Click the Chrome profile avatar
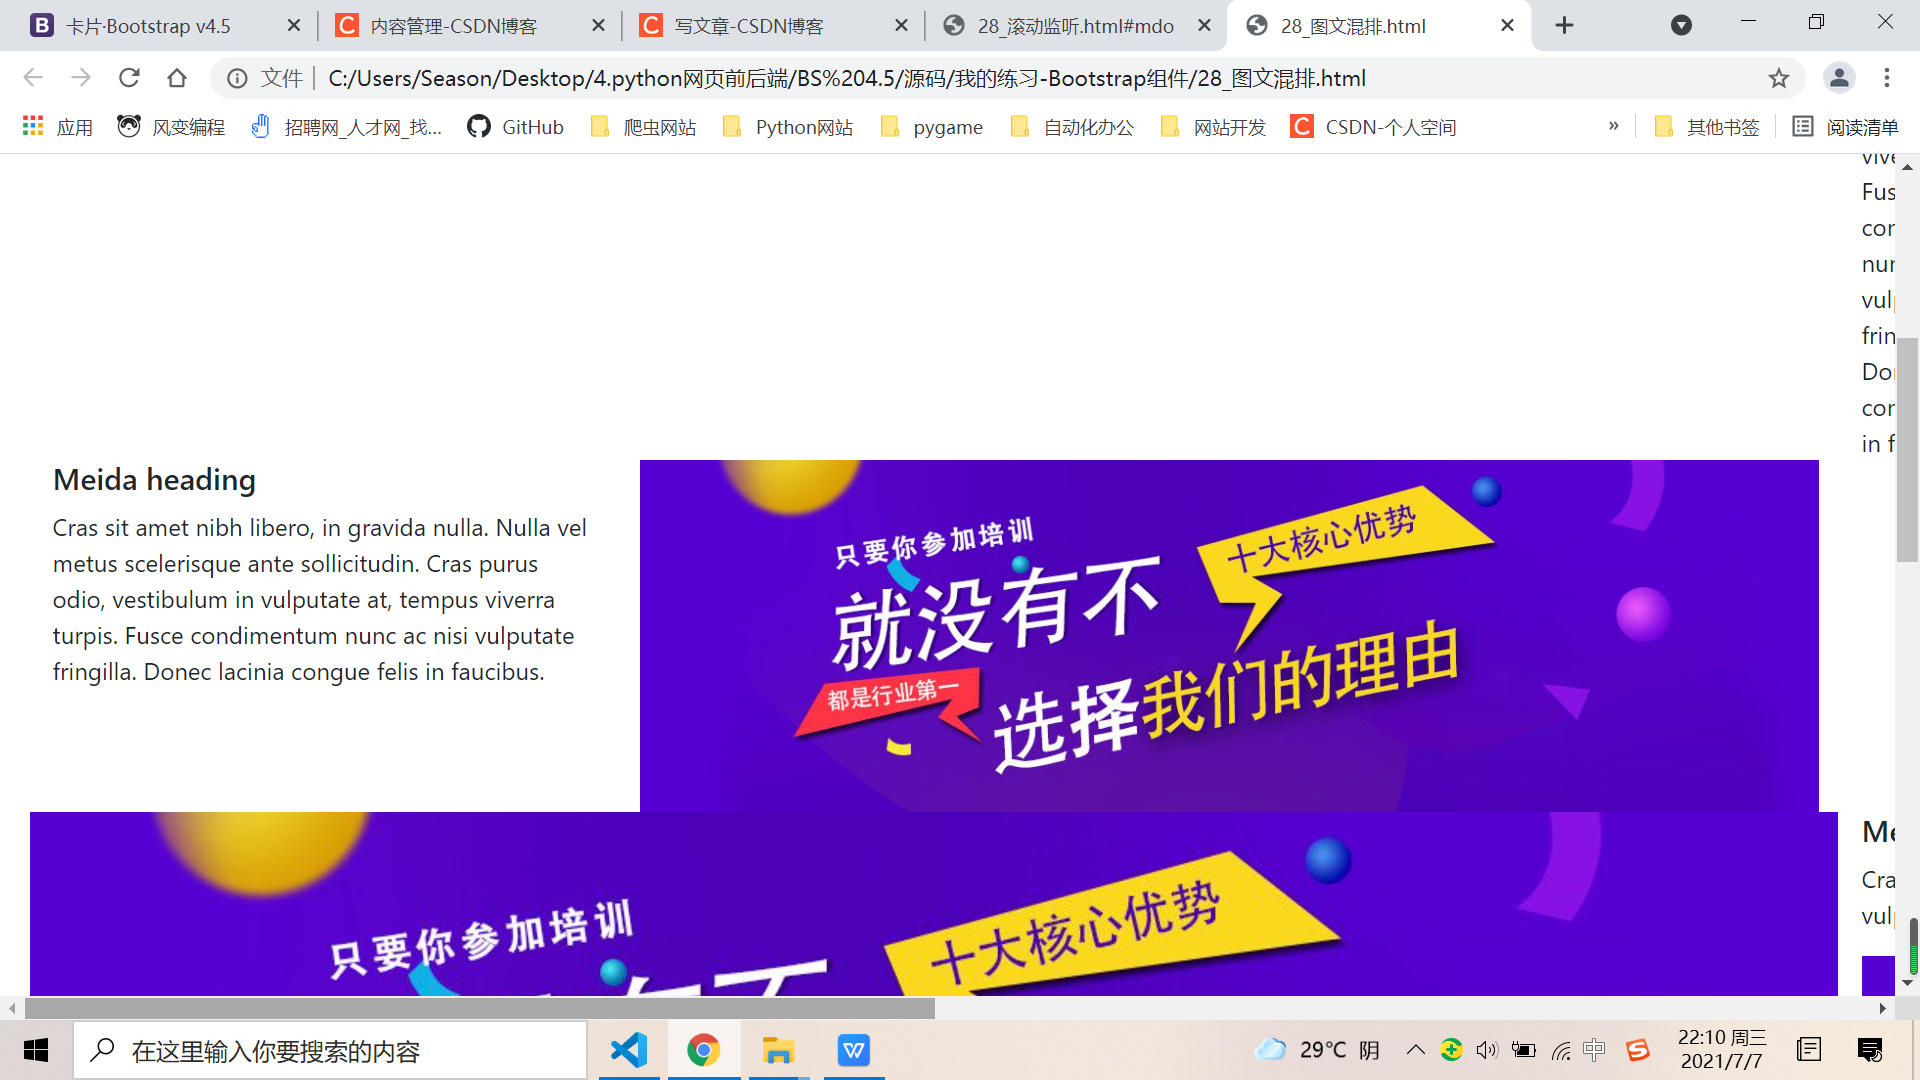This screenshot has width=1920, height=1080. [x=1840, y=77]
